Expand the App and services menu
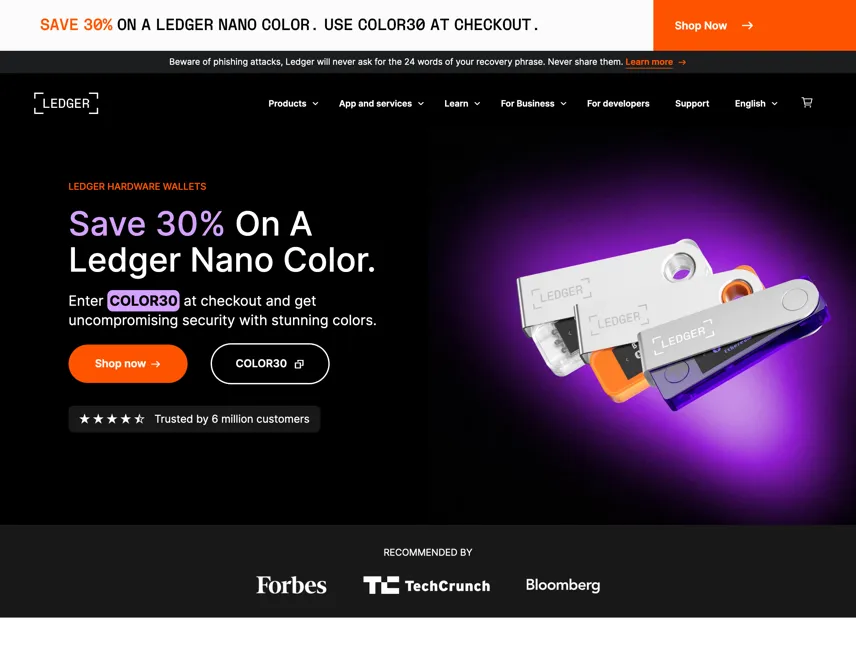 click(x=381, y=103)
